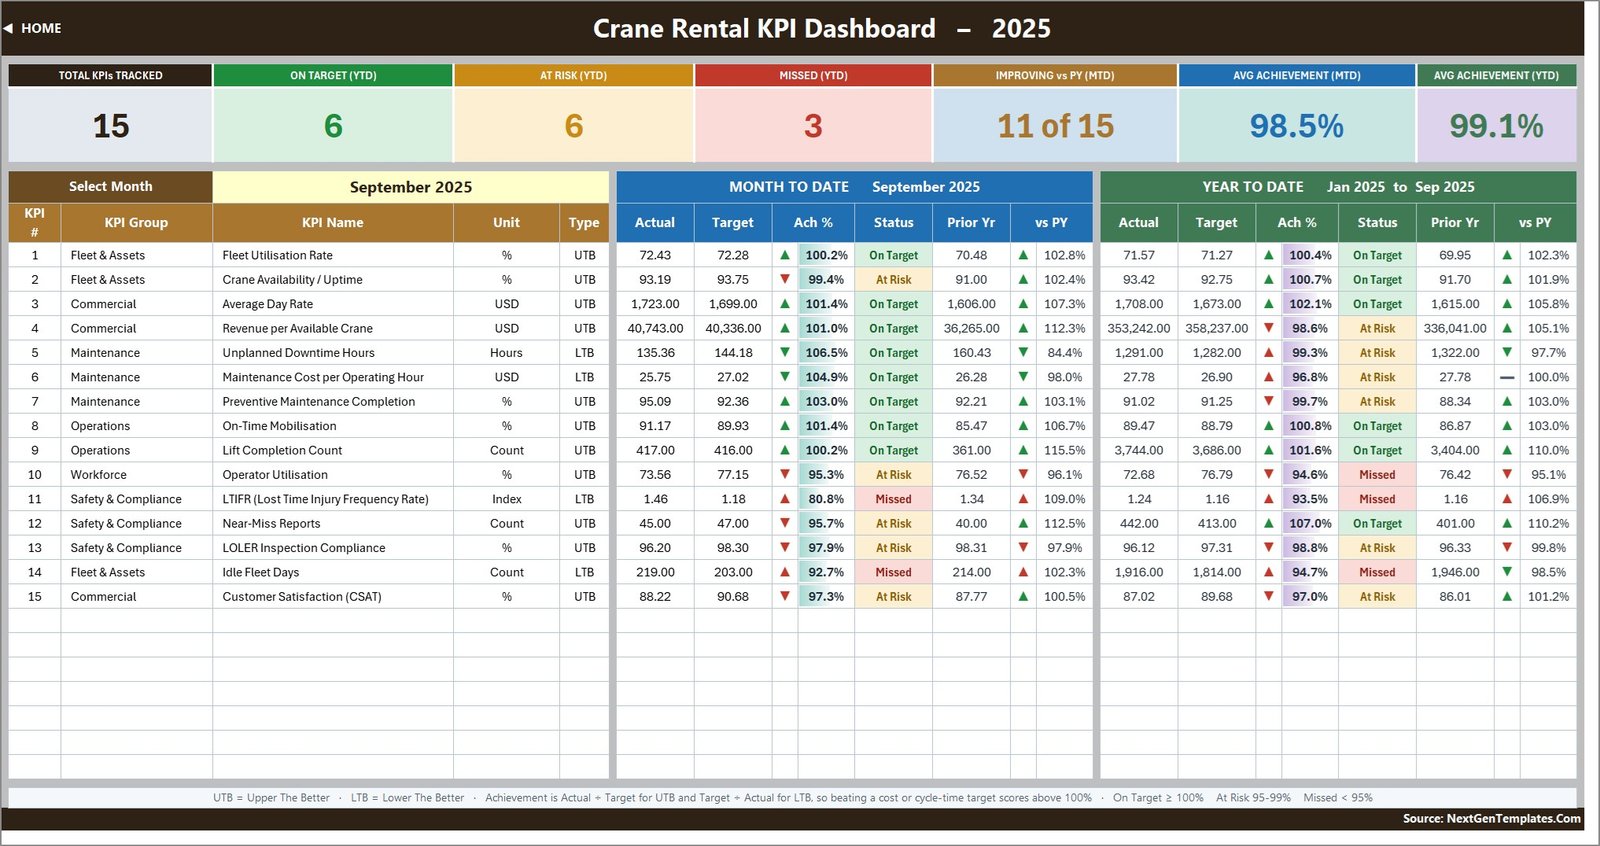The image size is (1600, 846).
Task: Select YTD Ach % cell showing 107.0%
Action: point(1310,523)
